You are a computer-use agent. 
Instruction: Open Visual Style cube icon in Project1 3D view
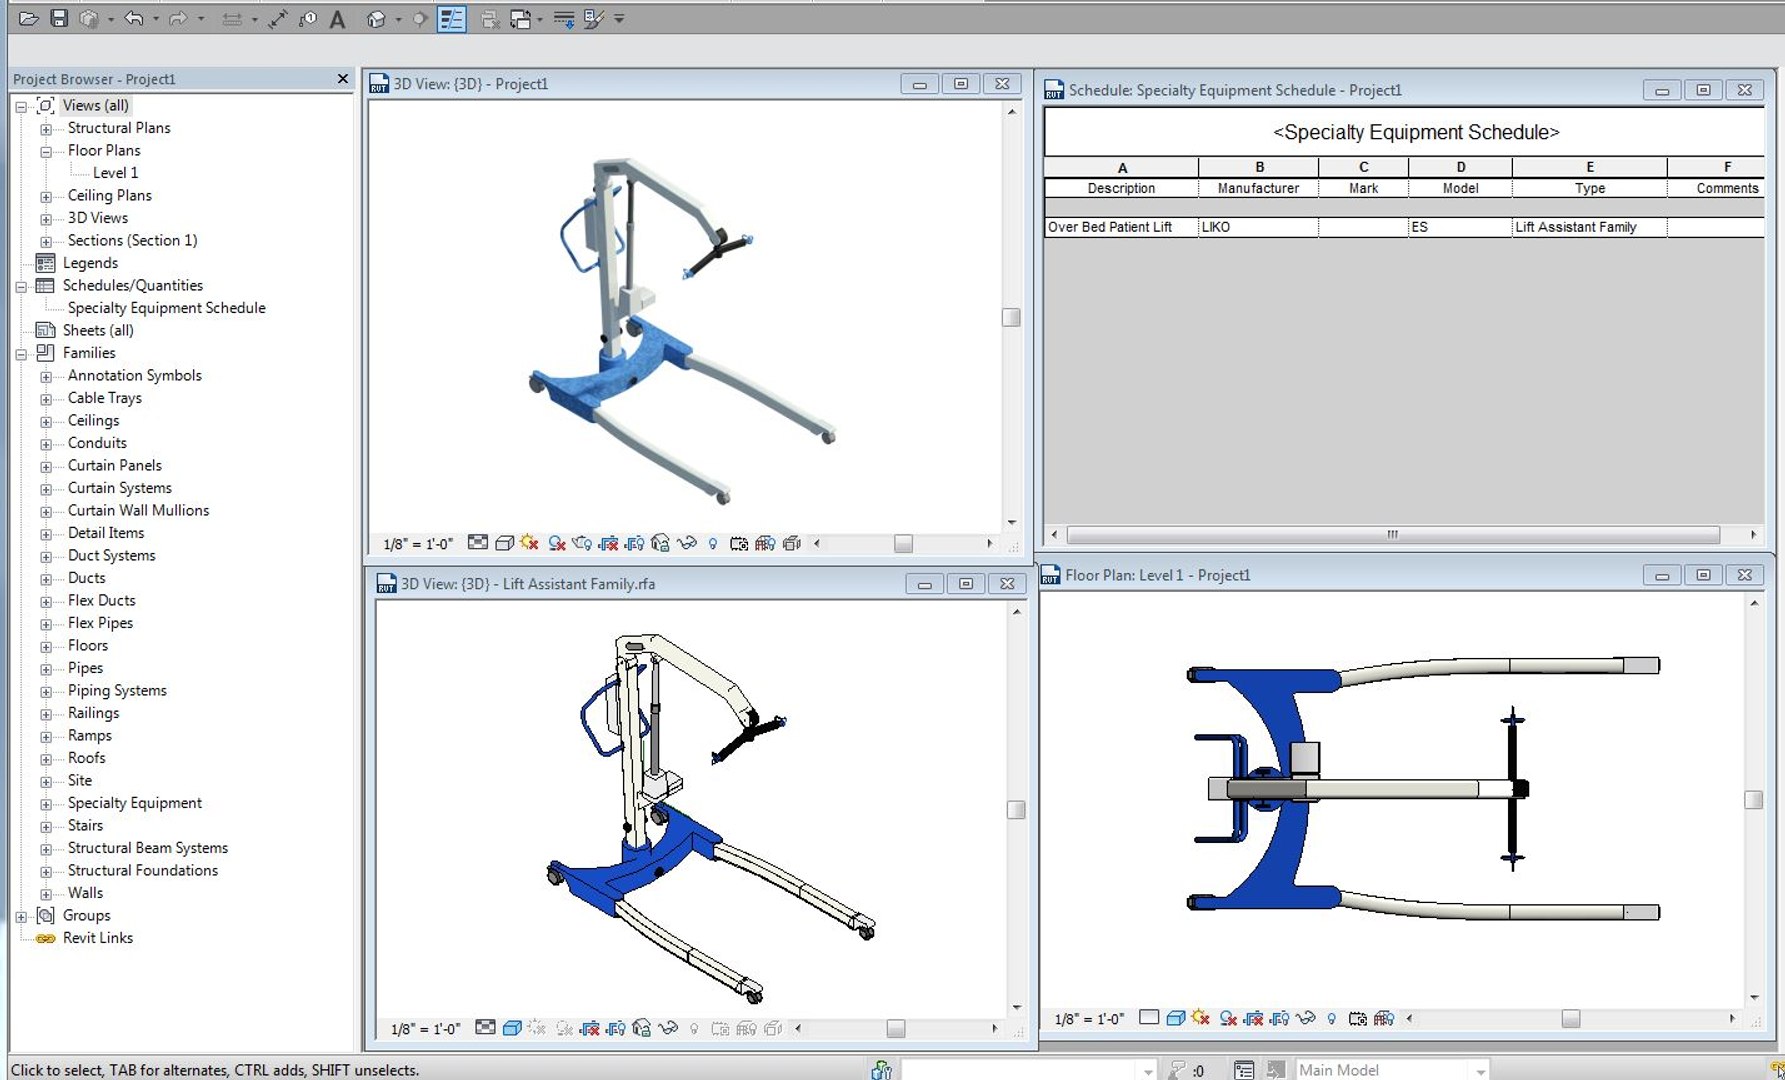coord(505,543)
